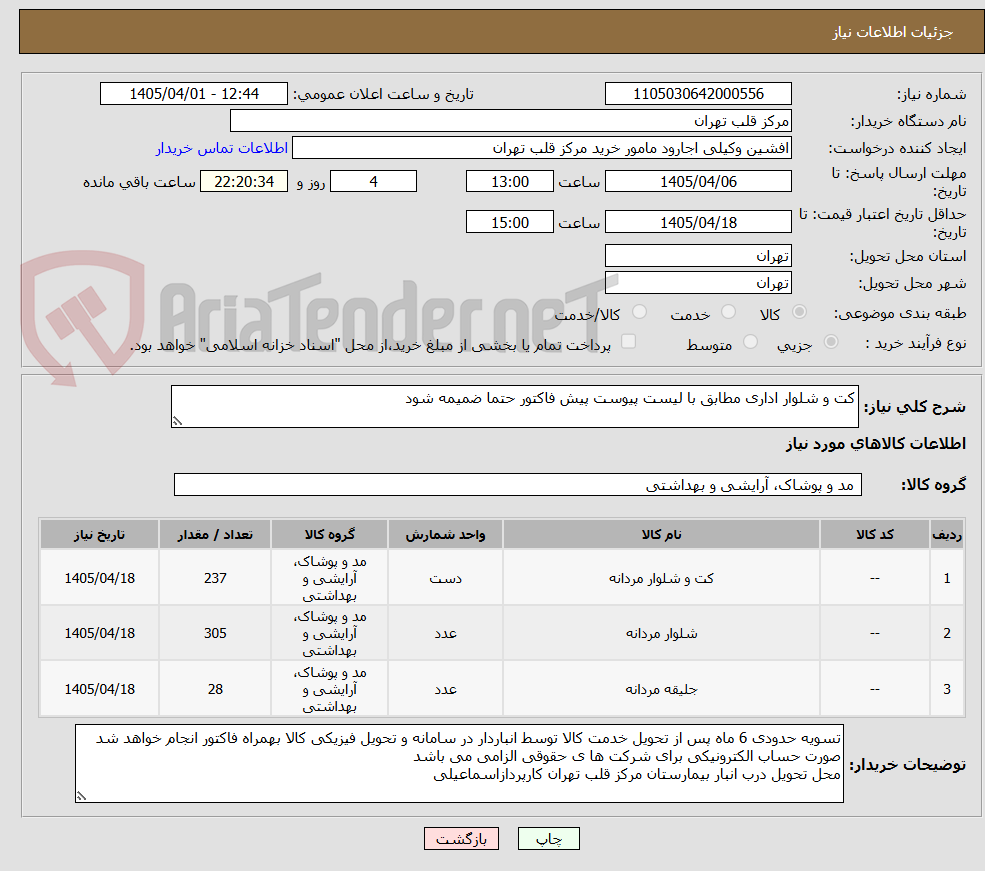This screenshot has width=985, height=871.
Task: Select the item name کت و شلوار مردانه
Action: (x=661, y=578)
